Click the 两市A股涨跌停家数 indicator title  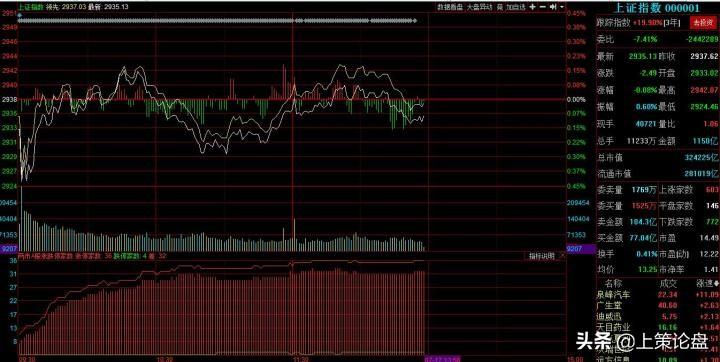(x=45, y=255)
